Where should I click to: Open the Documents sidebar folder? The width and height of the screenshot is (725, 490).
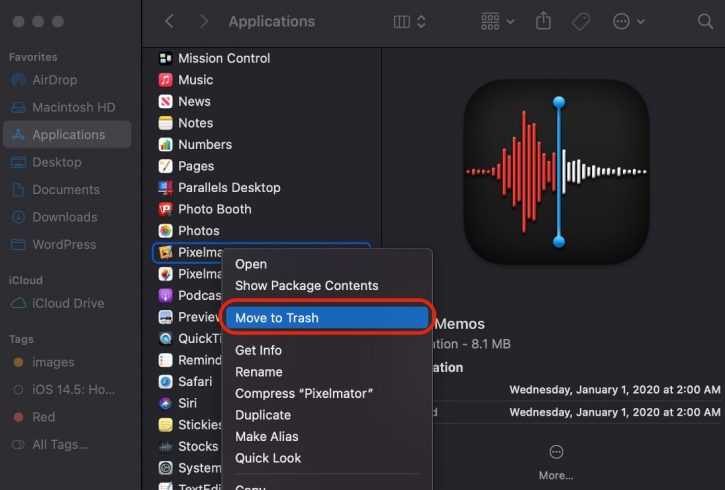pyautogui.click(x=67, y=190)
